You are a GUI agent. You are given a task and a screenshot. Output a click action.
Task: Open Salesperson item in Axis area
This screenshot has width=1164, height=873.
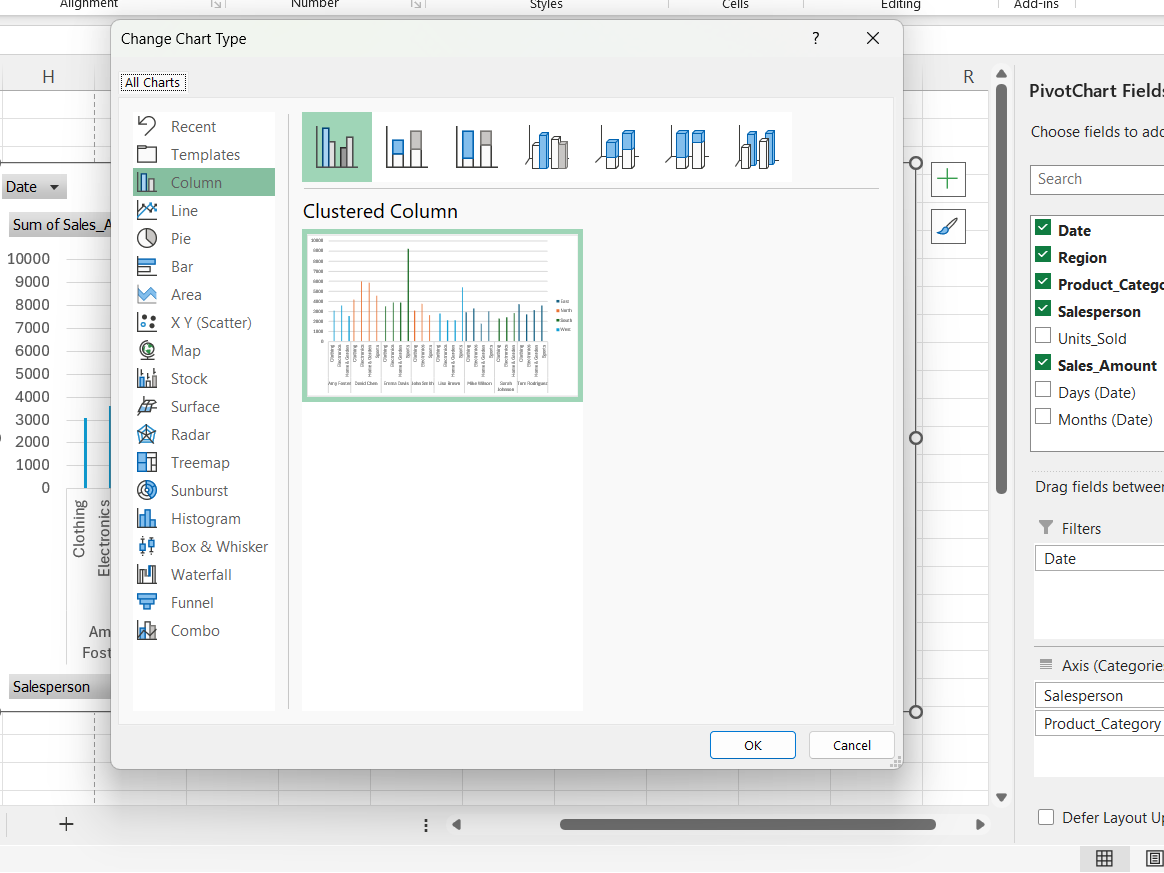point(1099,696)
